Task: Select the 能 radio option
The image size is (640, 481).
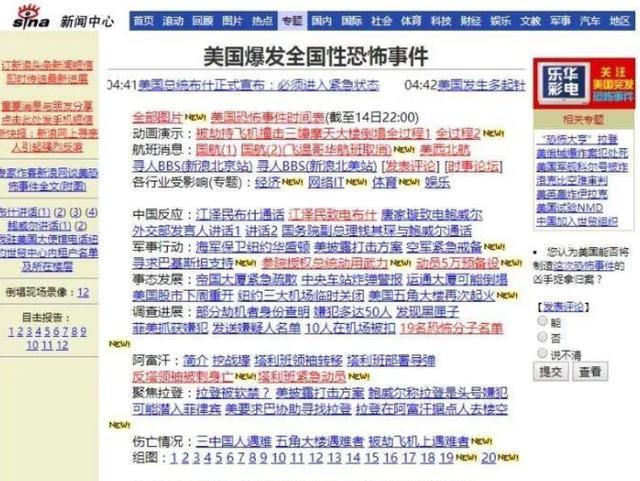Action: tap(544, 321)
